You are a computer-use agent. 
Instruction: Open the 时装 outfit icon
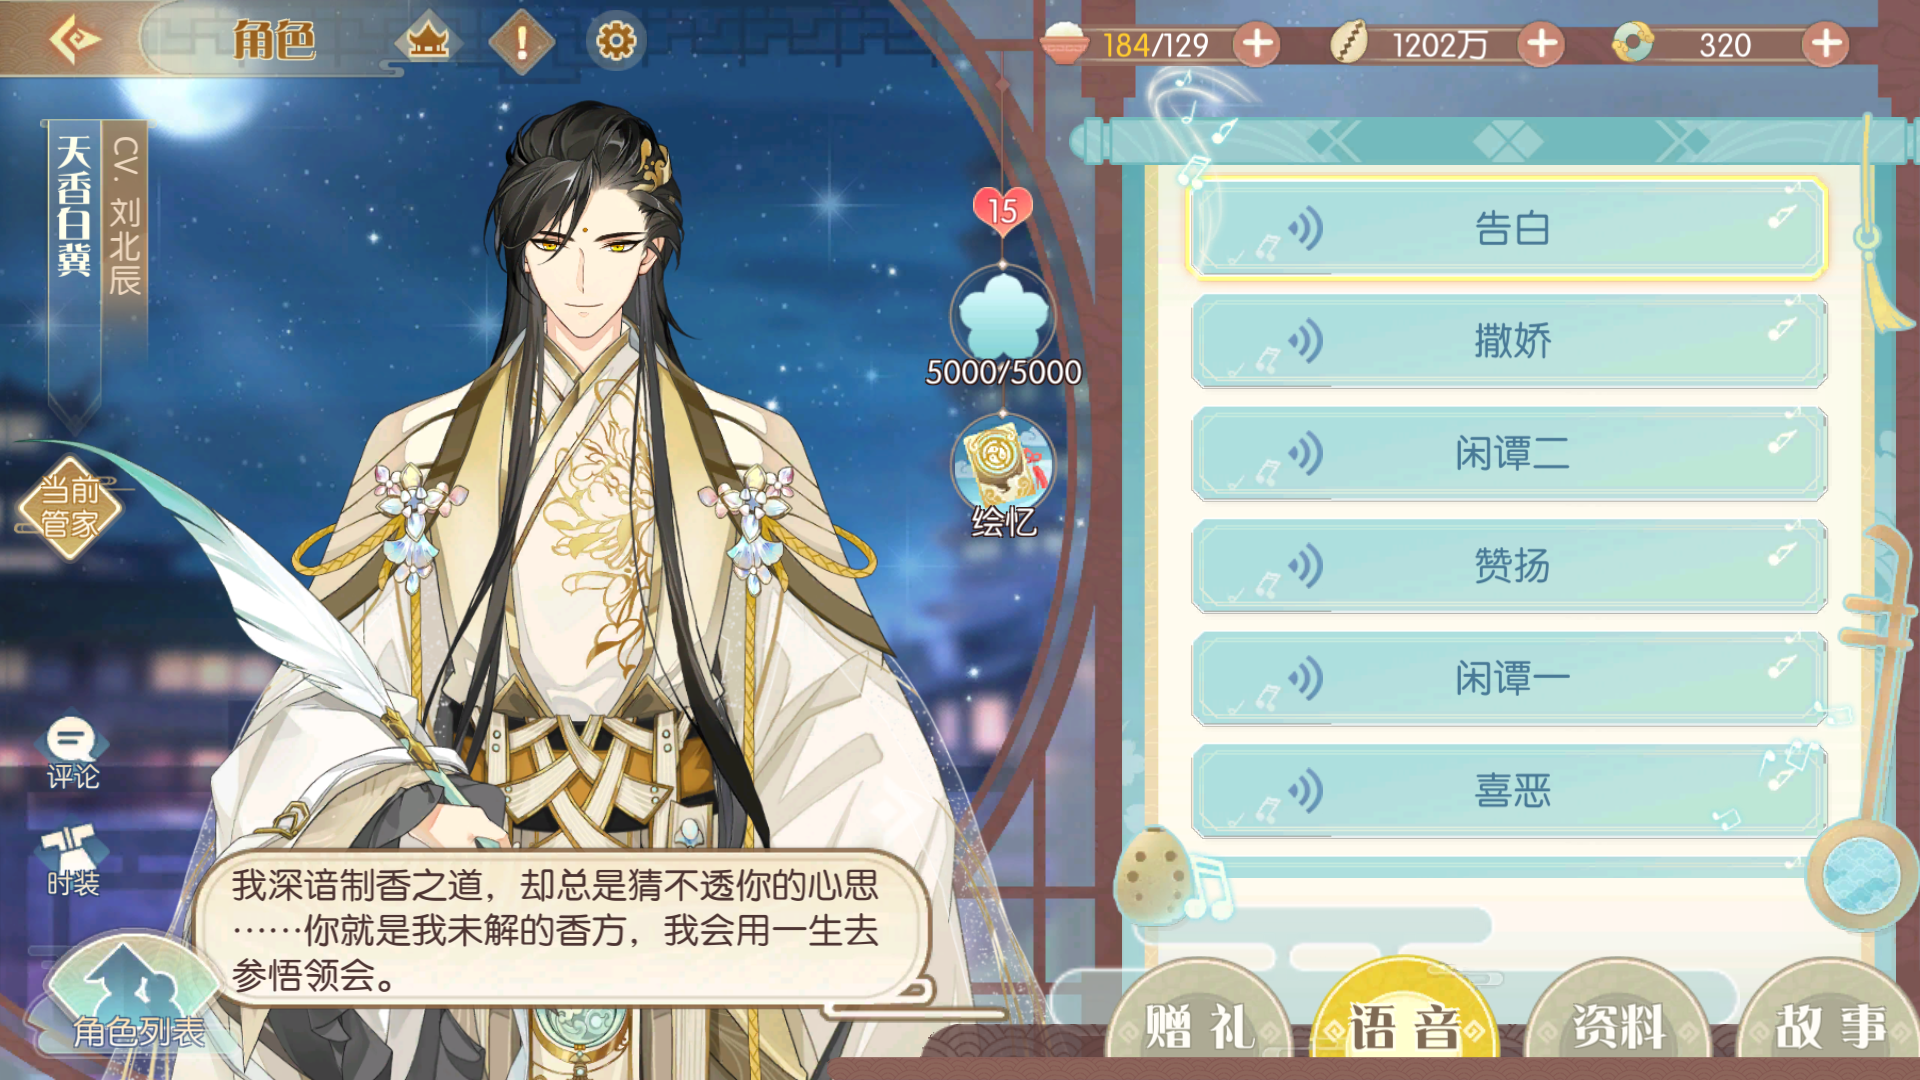pyautogui.click(x=72, y=859)
